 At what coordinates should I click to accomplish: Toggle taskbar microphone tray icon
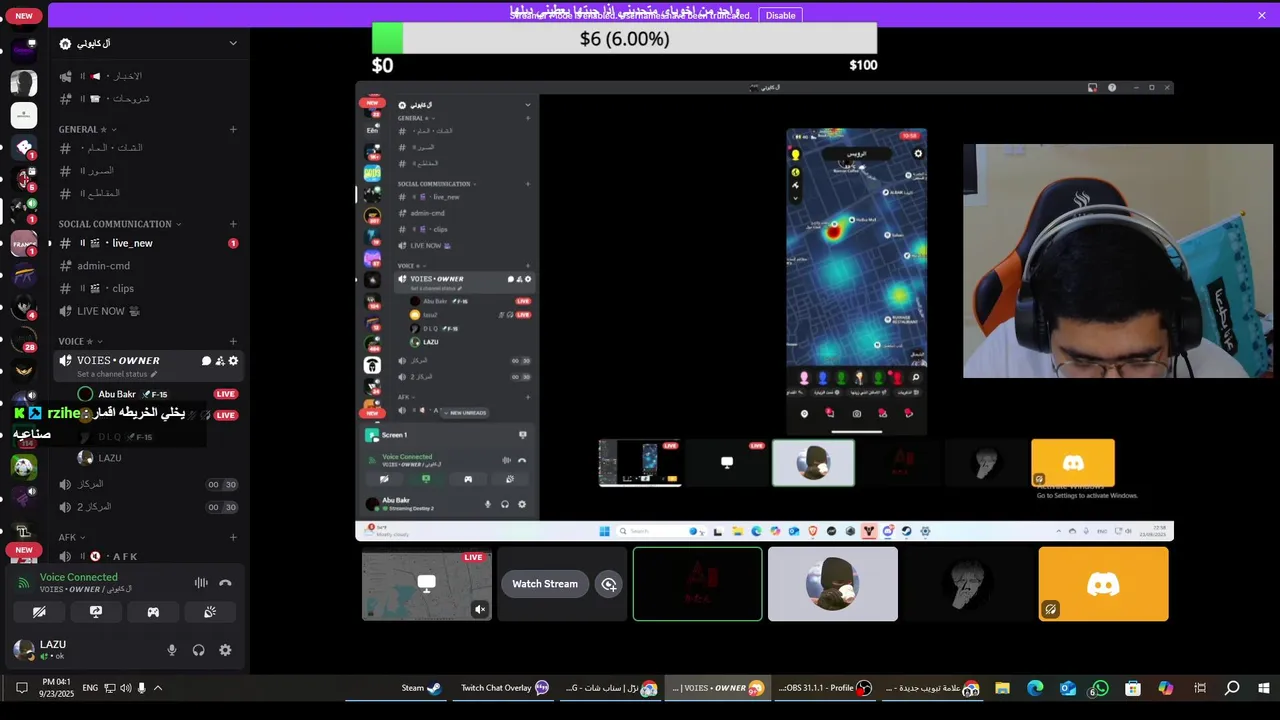tap(142, 688)
